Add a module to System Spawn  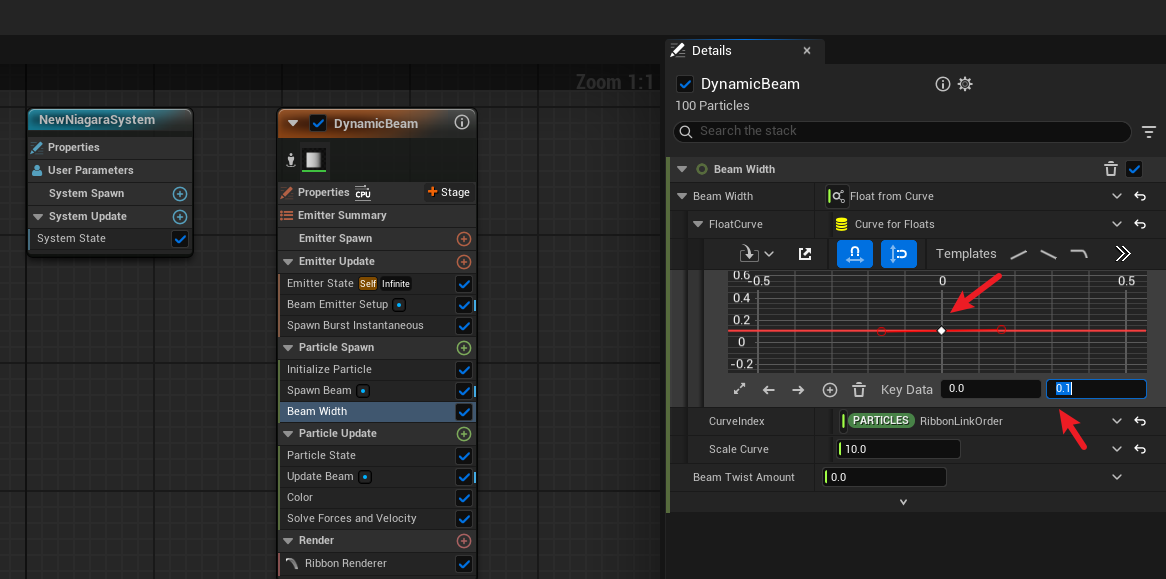(180, 194)
